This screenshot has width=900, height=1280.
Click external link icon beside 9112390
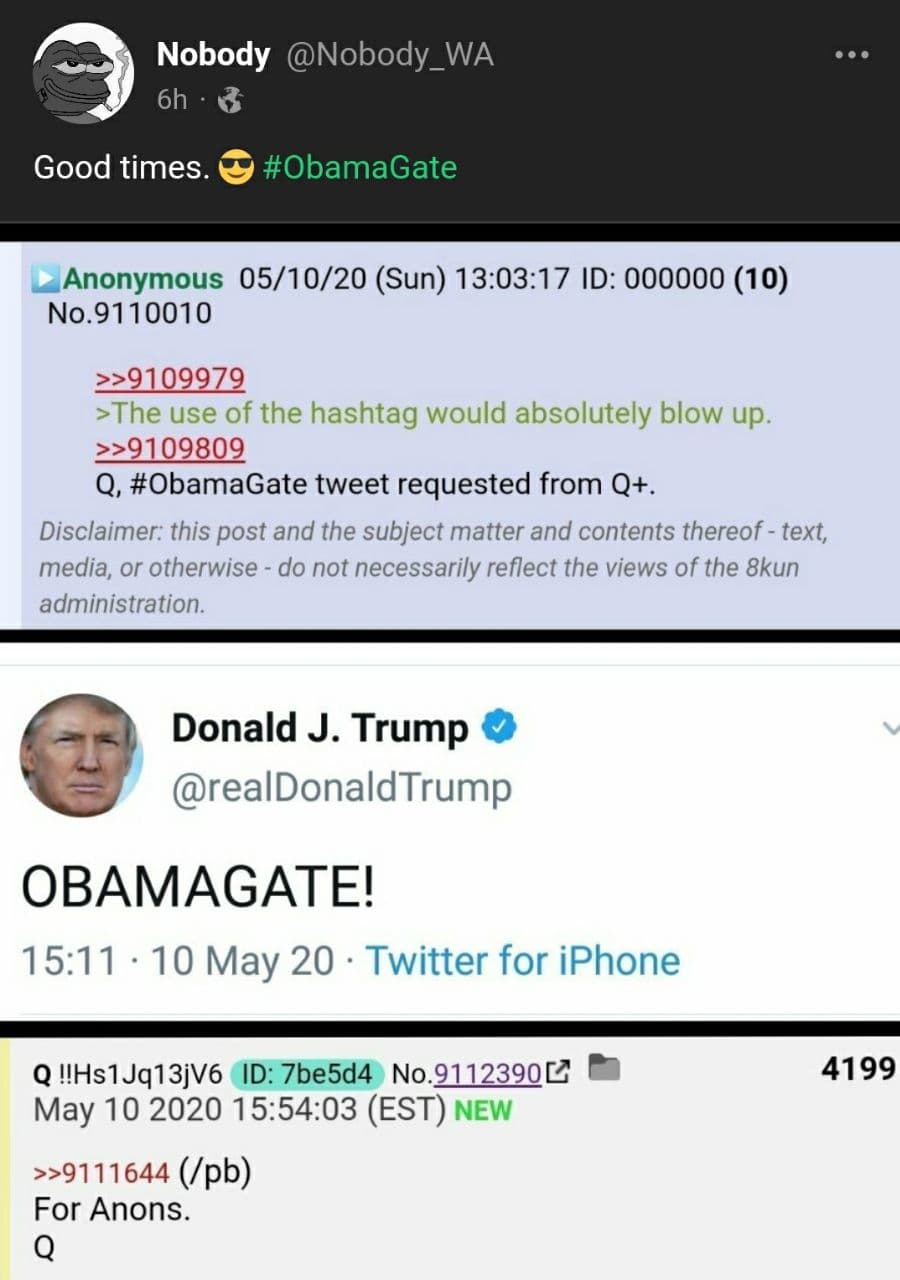coord(559,1073)
